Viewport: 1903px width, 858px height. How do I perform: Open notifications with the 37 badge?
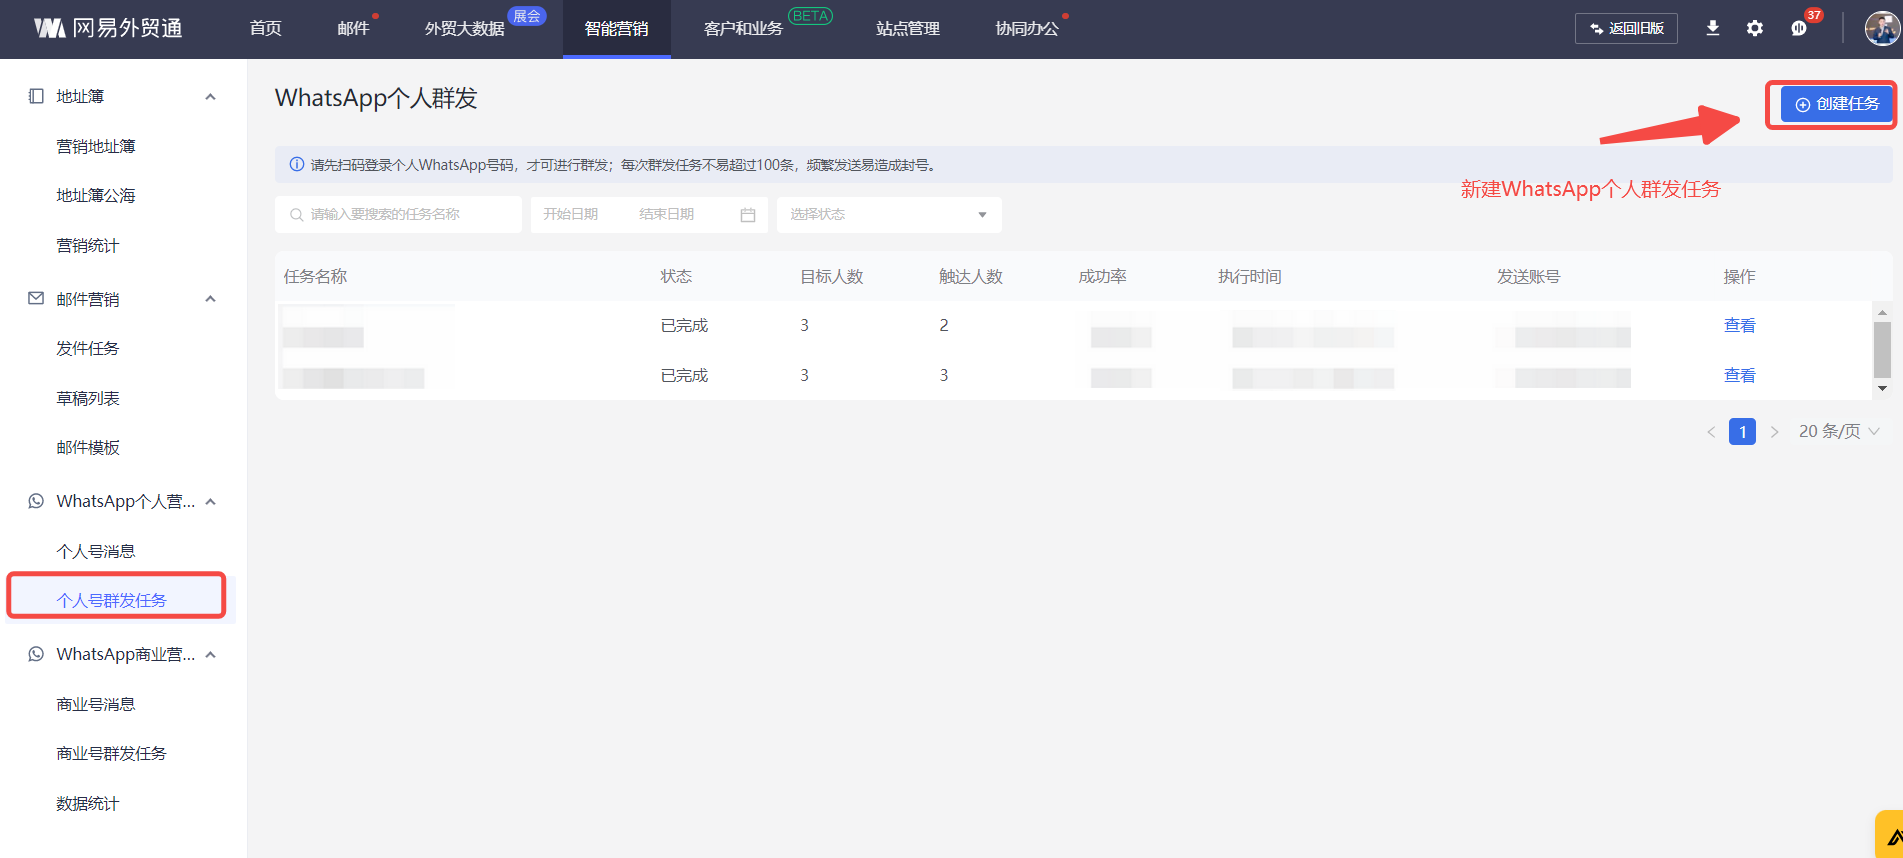1800,28
